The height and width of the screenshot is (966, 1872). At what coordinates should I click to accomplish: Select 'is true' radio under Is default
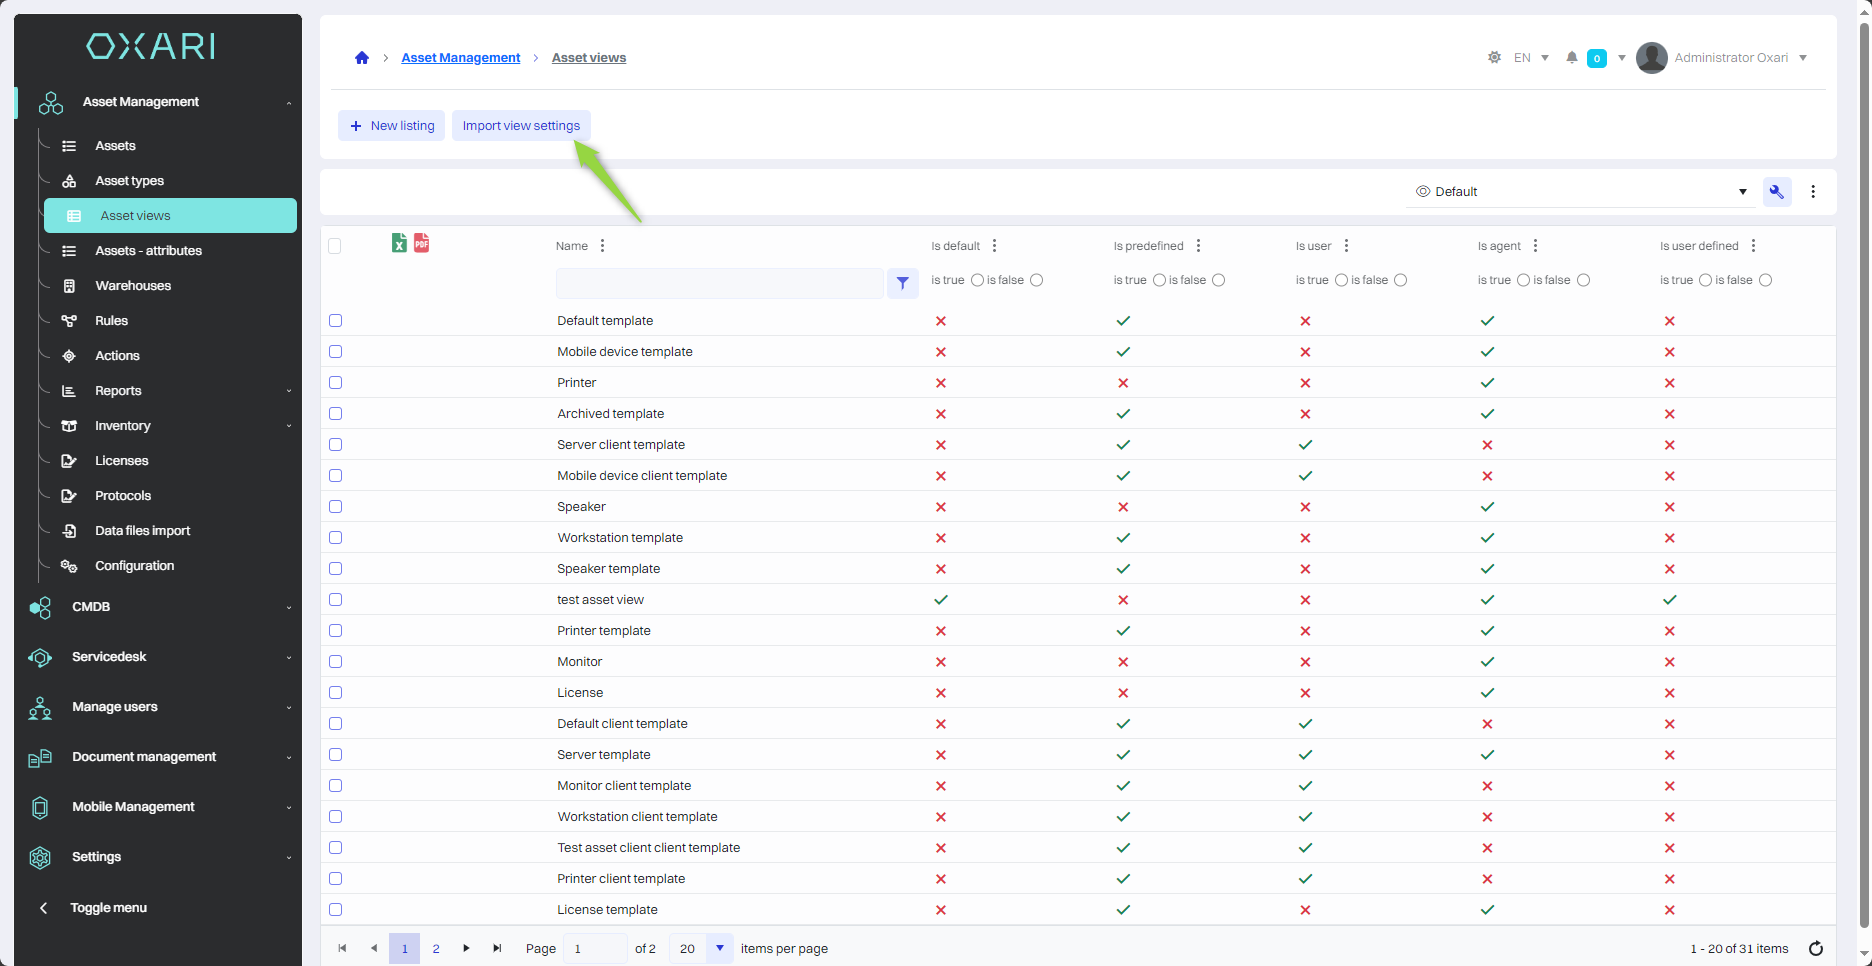[x=977, y=280]
